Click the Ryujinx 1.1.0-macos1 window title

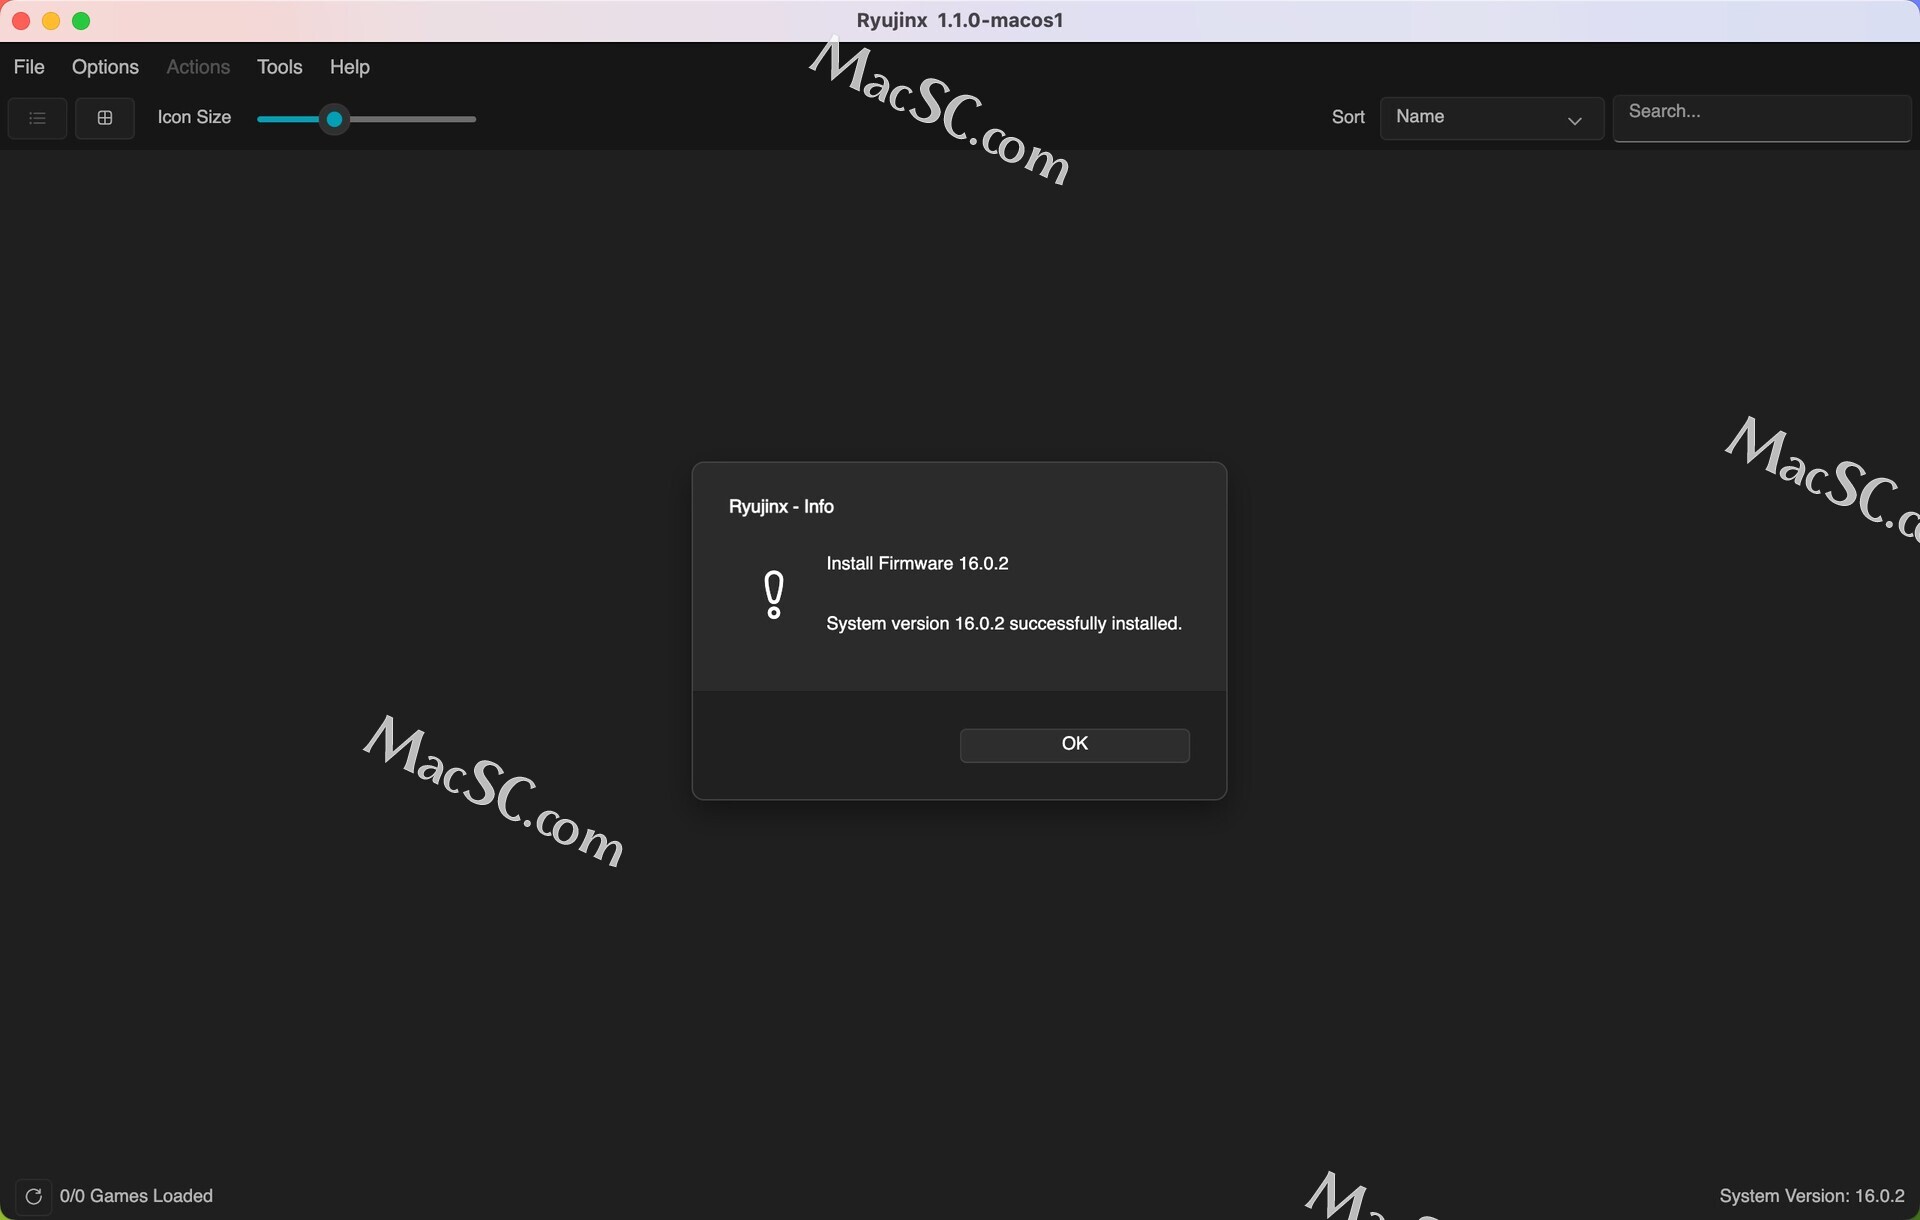(x=960, y=21)
